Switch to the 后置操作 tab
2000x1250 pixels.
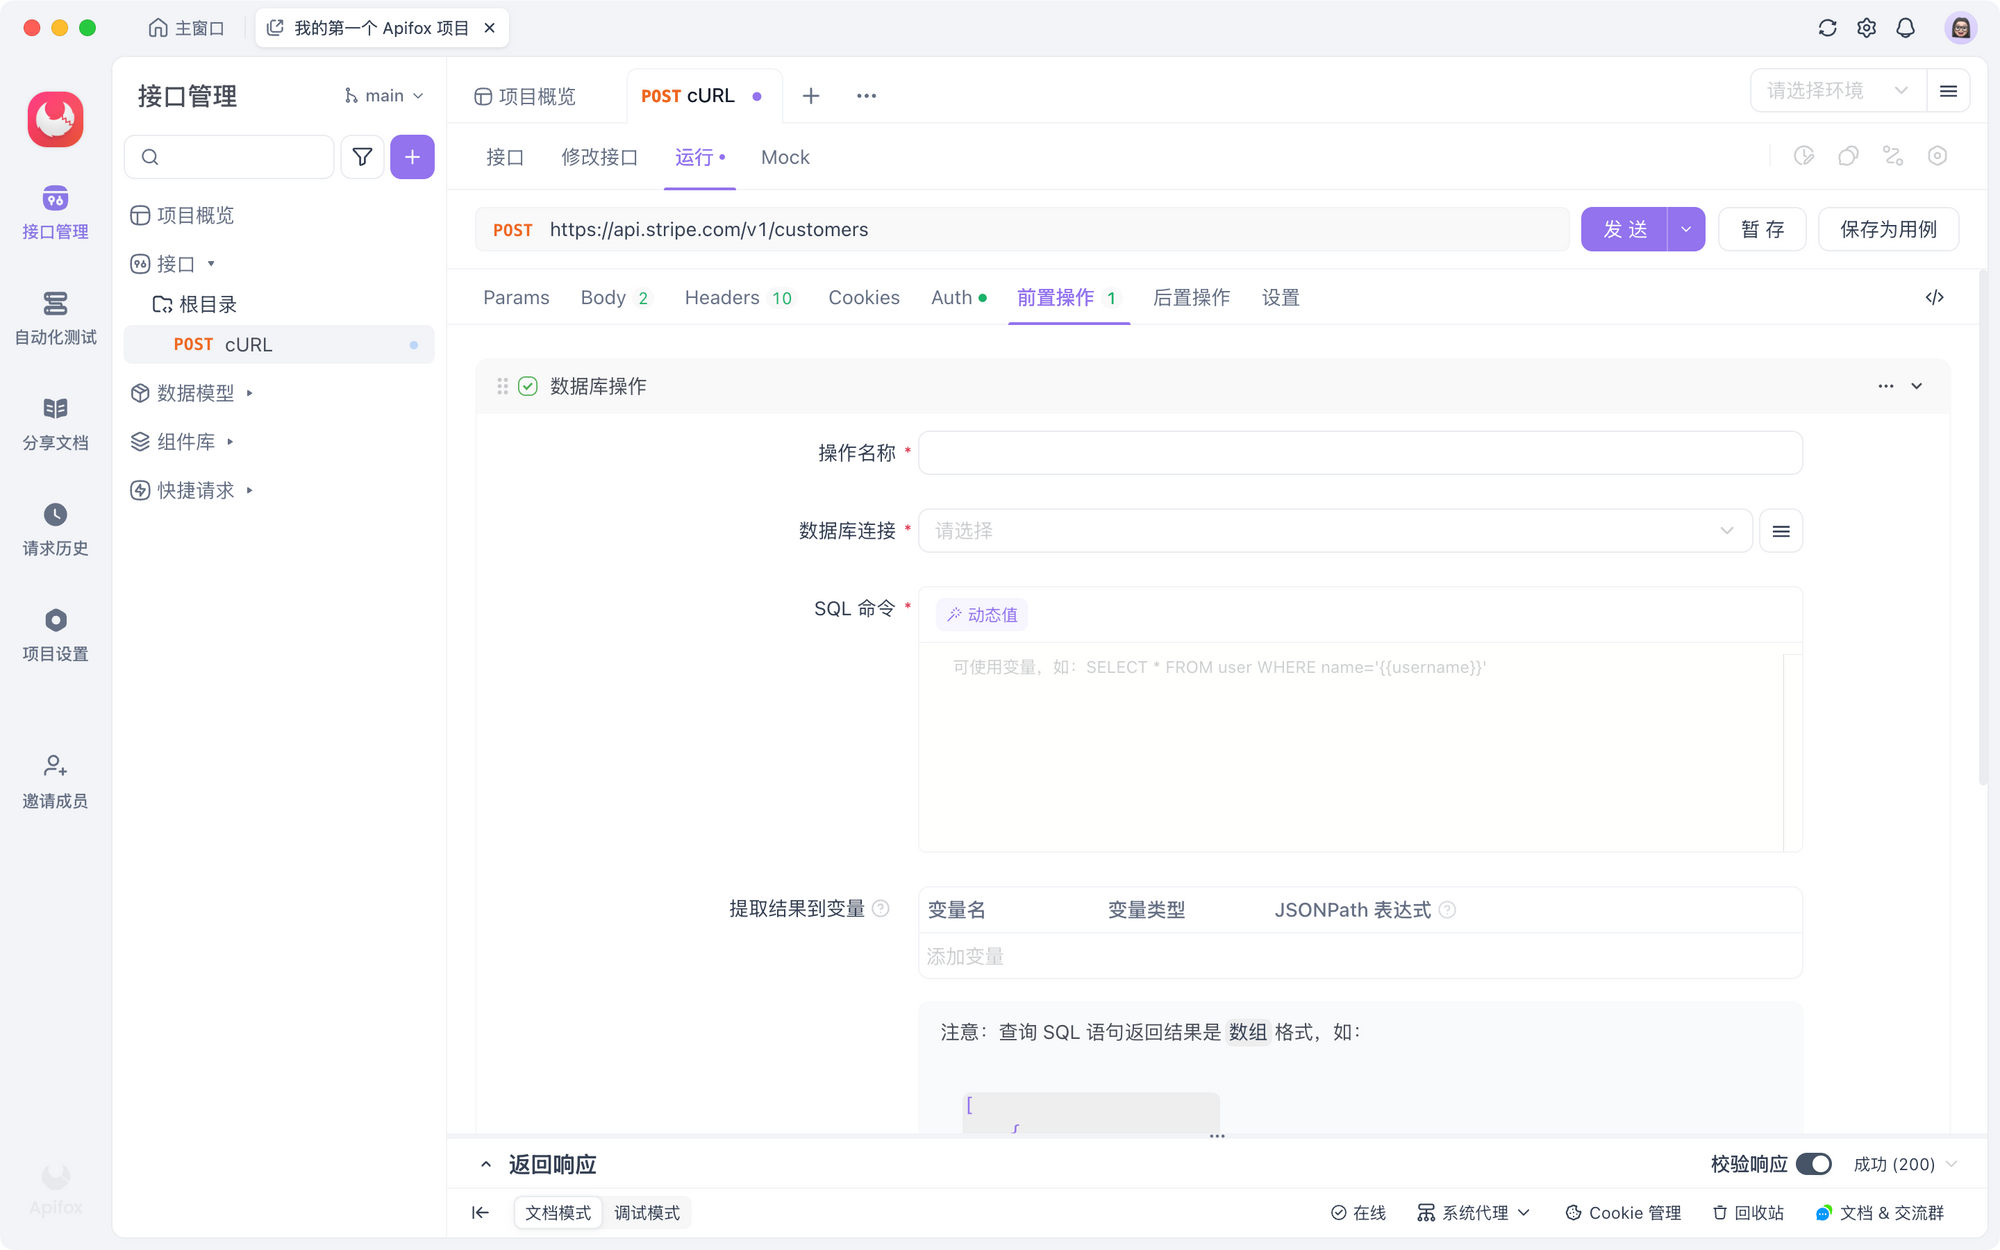click(x=1191, y=297)
